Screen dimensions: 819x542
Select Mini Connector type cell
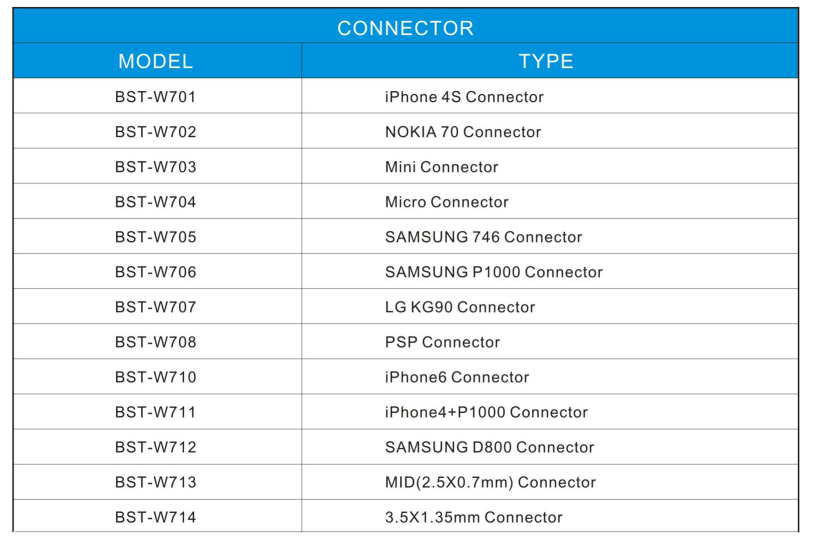pyautogui.click(x=441, y=167)
